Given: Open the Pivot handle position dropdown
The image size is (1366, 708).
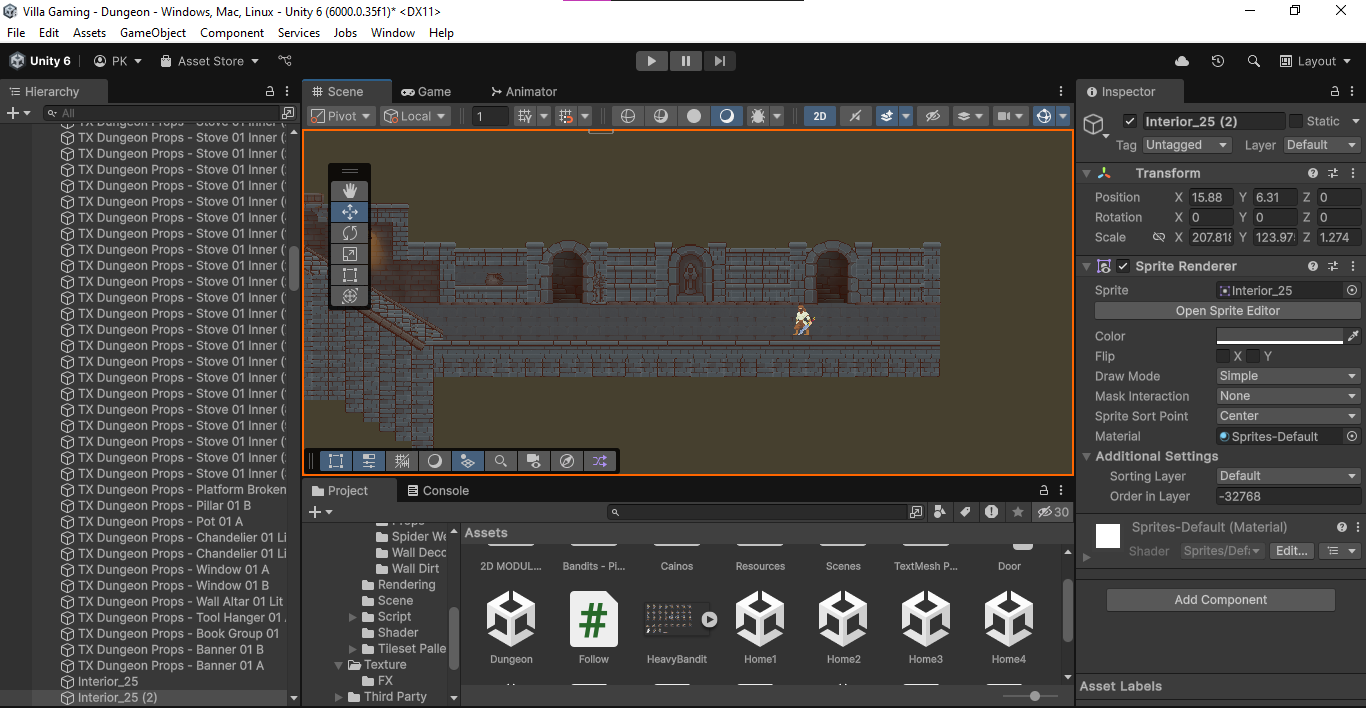Looking at the screenshot, I should pos(341,116).
